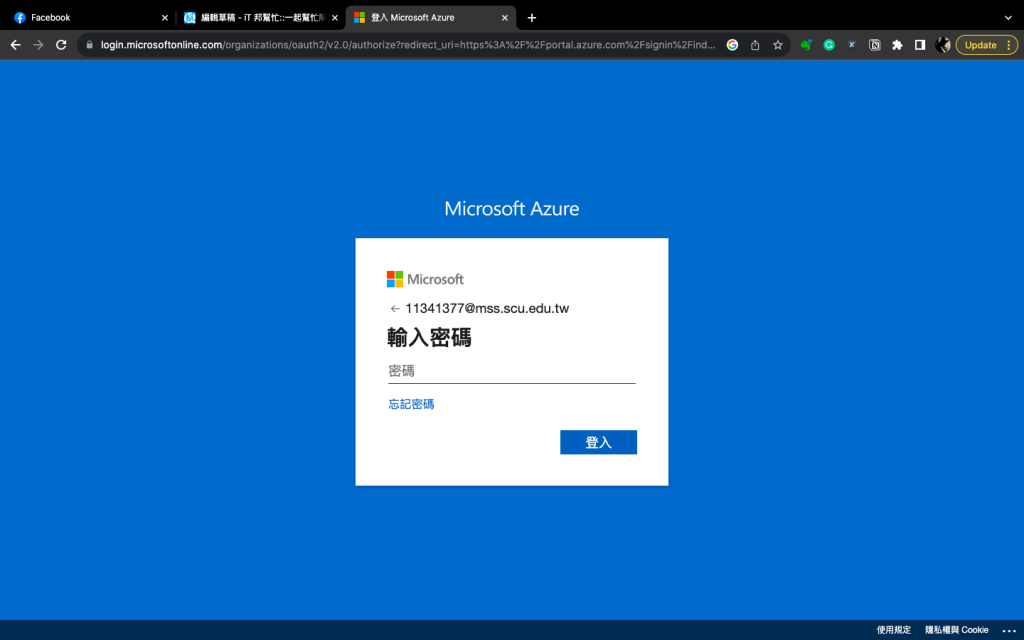Image resolution: width=1024 pixels, height=640 pixels.
Task: Click the Google icon in address bar
Action: (x=732, y=45)
